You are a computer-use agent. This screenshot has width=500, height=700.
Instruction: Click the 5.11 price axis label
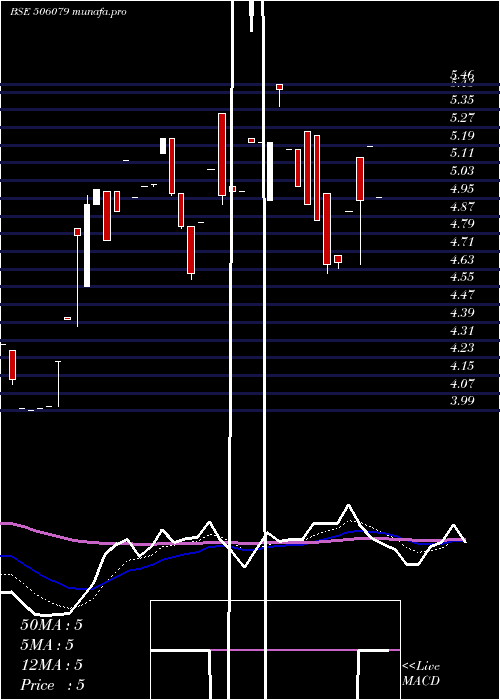pos(462,153)
